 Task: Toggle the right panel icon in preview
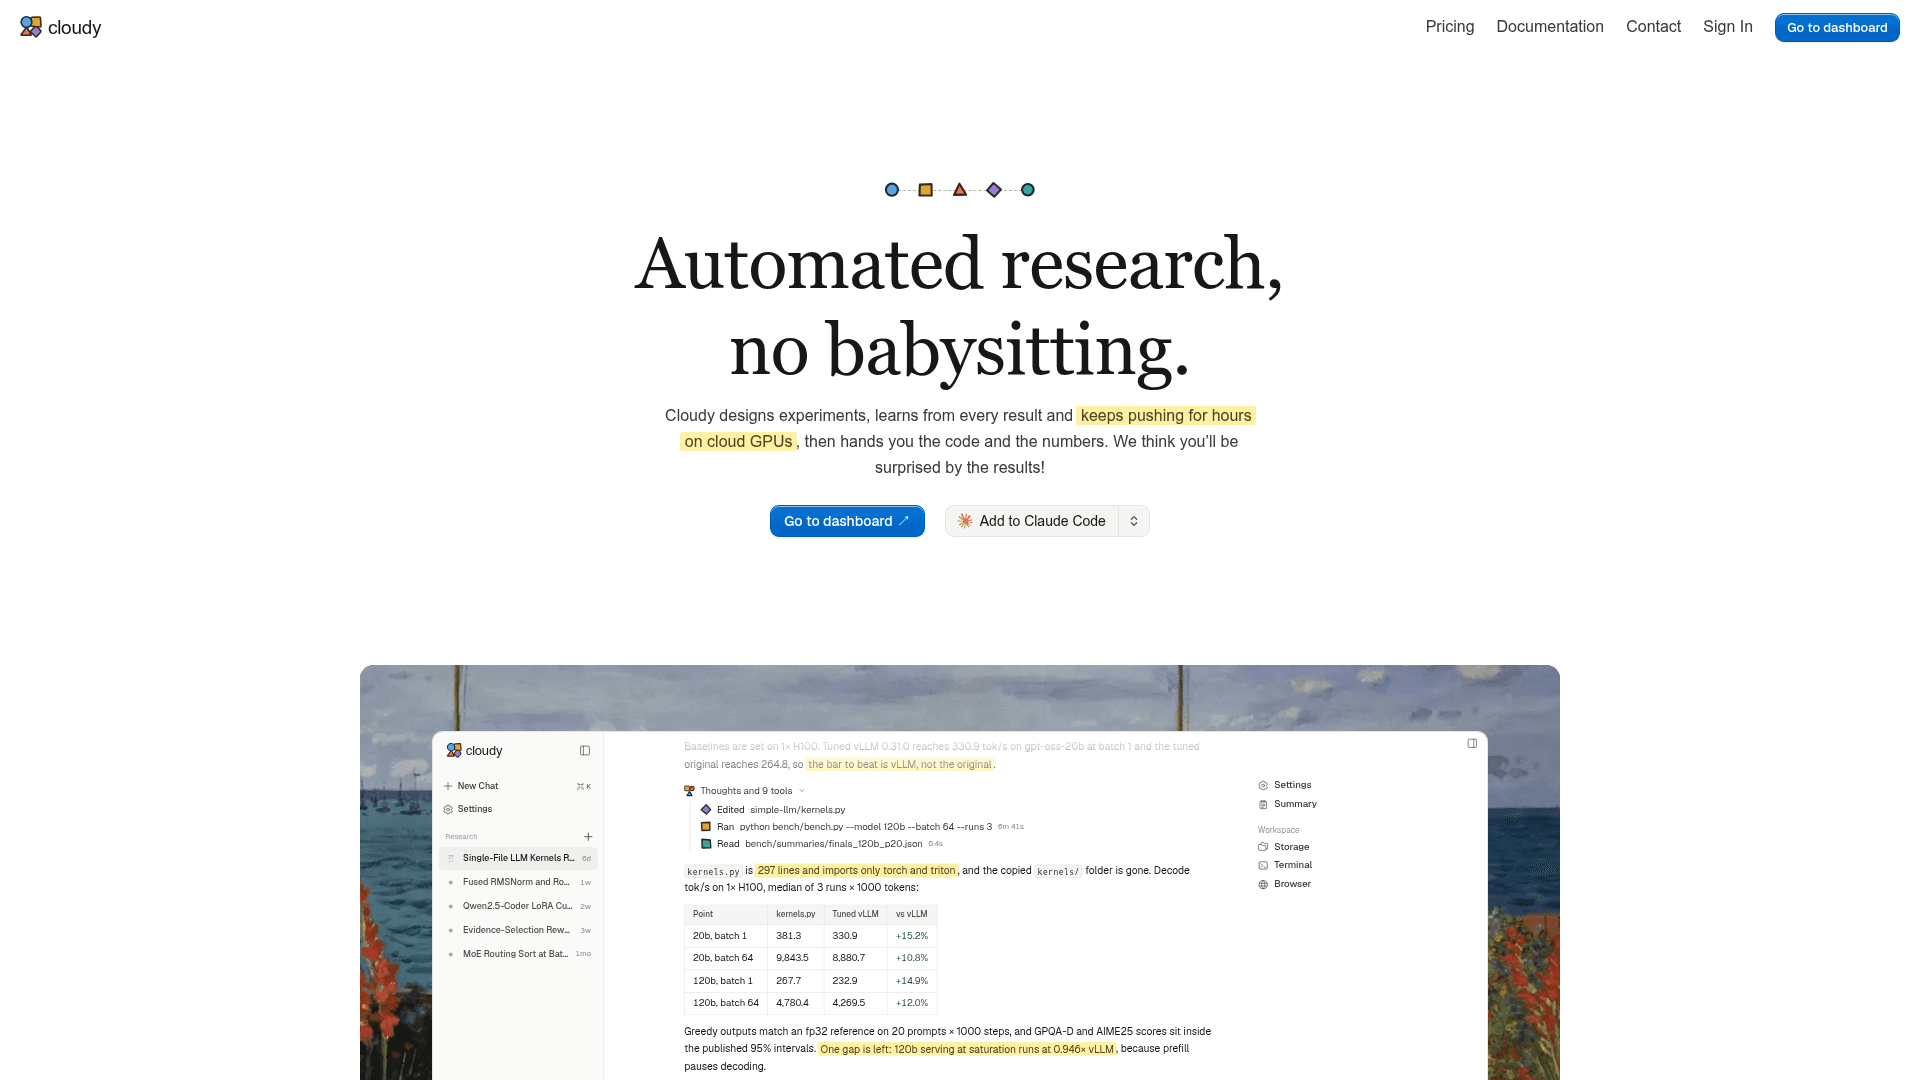click(1471, 743)
